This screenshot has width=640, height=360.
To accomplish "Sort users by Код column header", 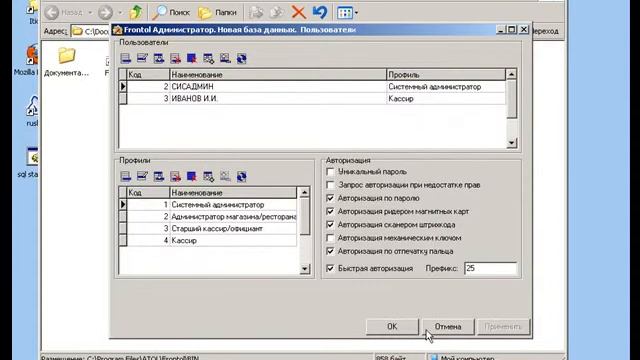I will pyautogui.click(x=148, y=75).
